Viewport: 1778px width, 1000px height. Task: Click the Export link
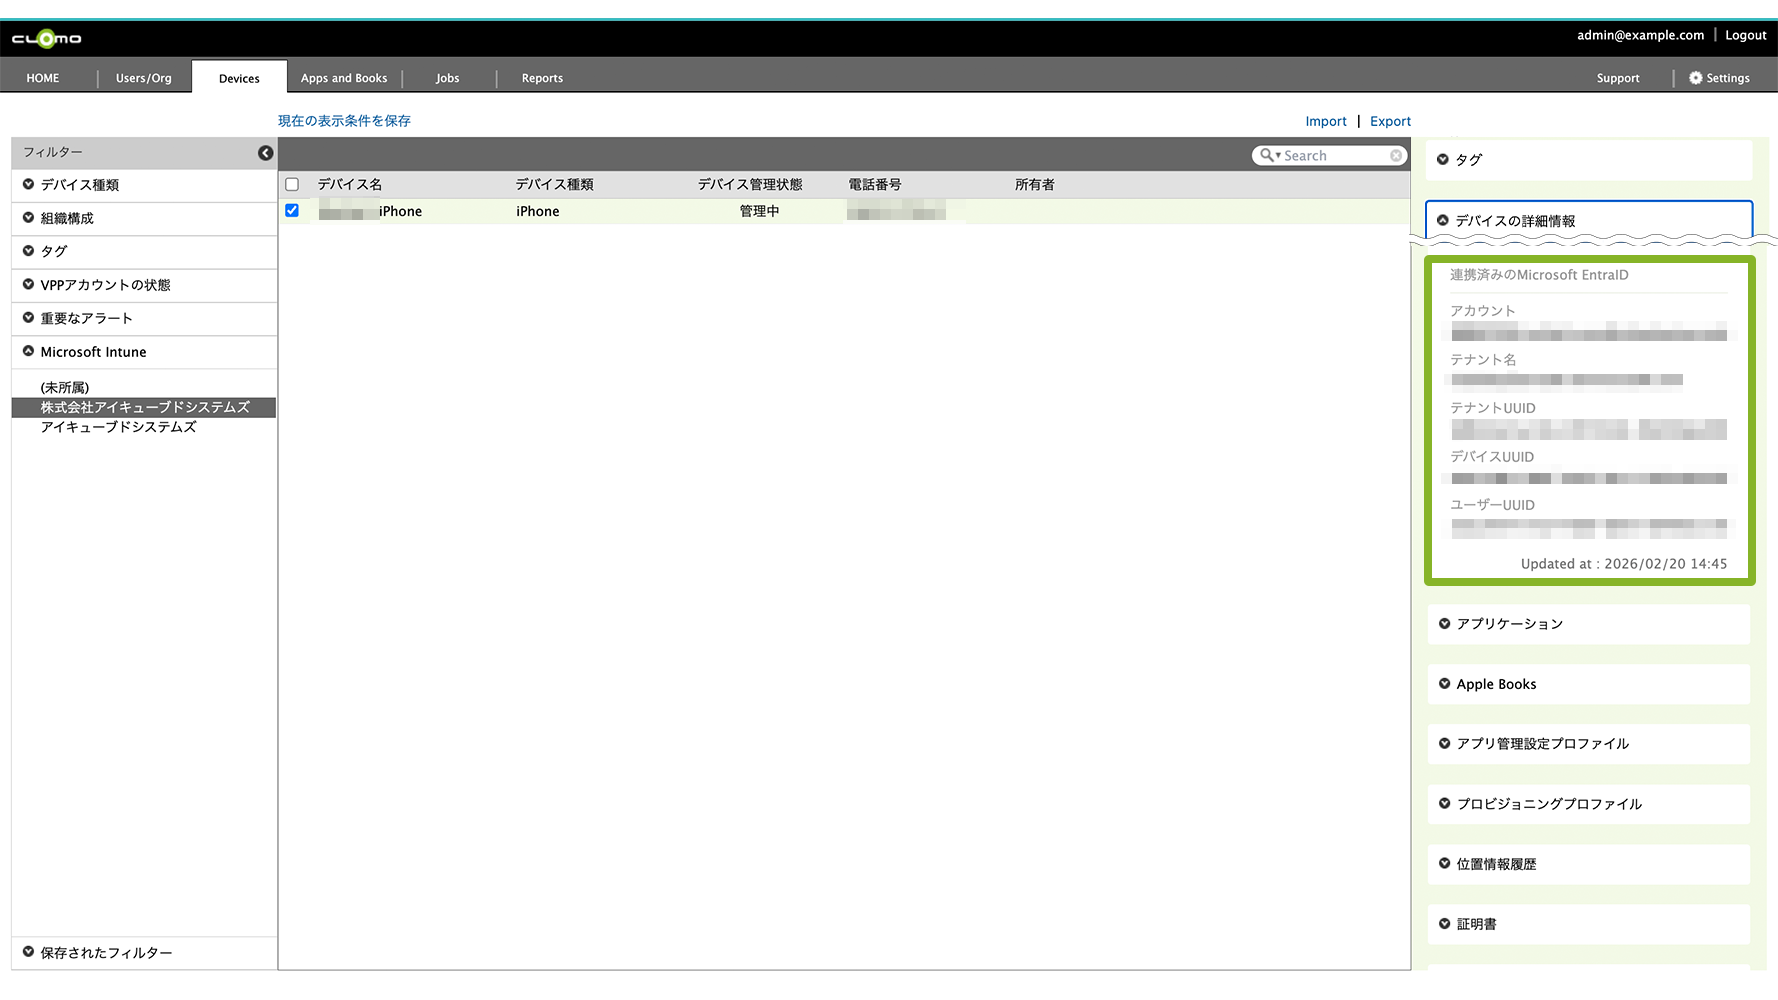(x=1390, y=121)
